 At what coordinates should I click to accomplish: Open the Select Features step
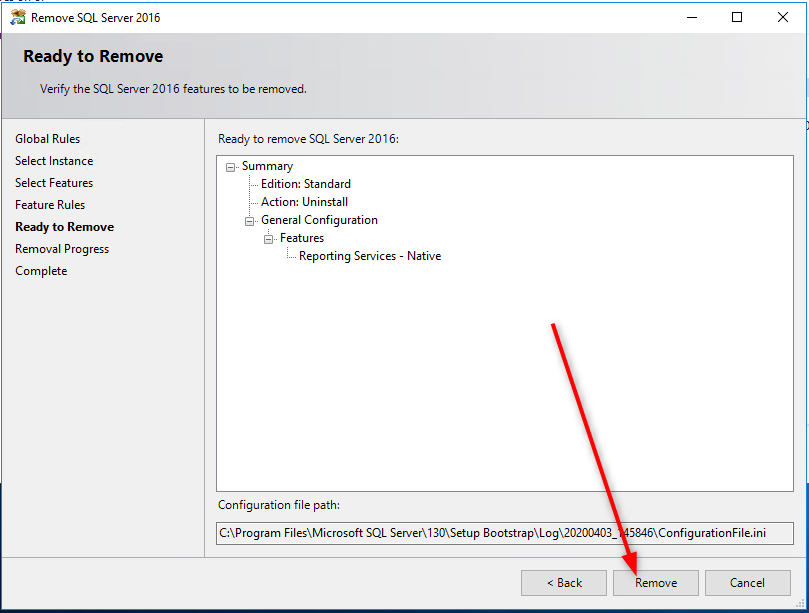pyautogui.click(x=54, y=182)
